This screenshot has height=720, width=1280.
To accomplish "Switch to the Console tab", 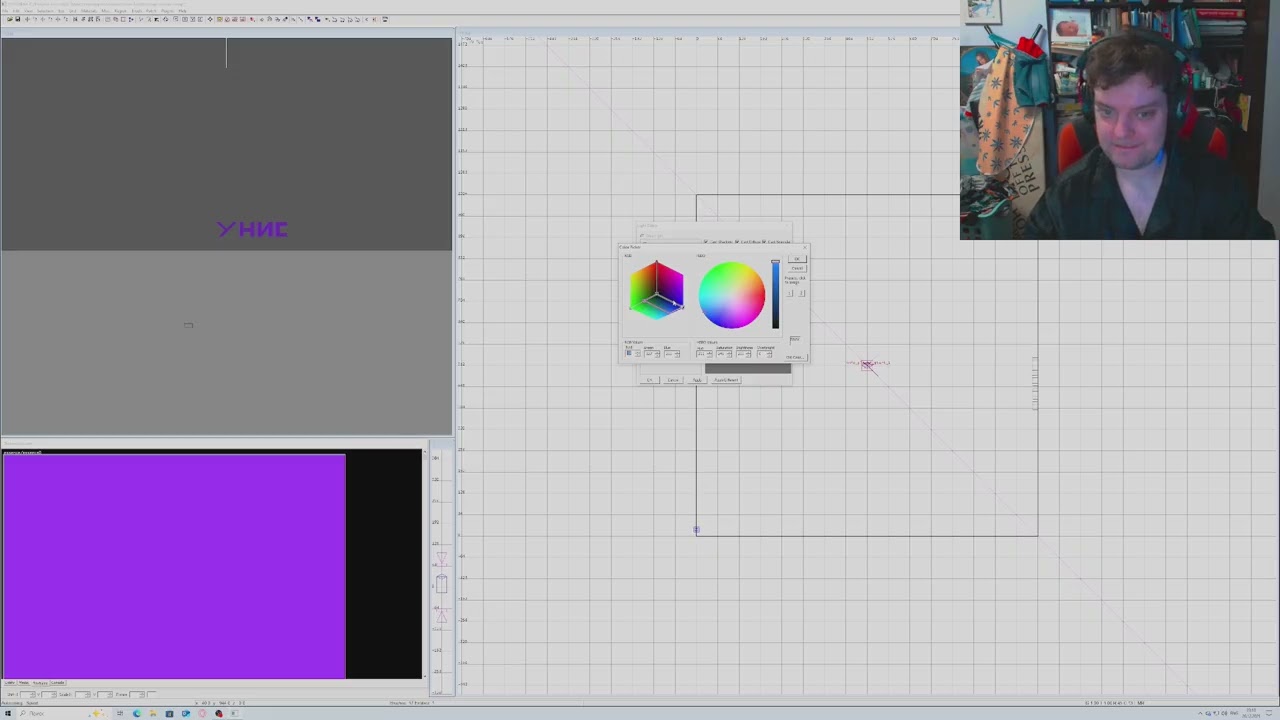I will 57,683.
